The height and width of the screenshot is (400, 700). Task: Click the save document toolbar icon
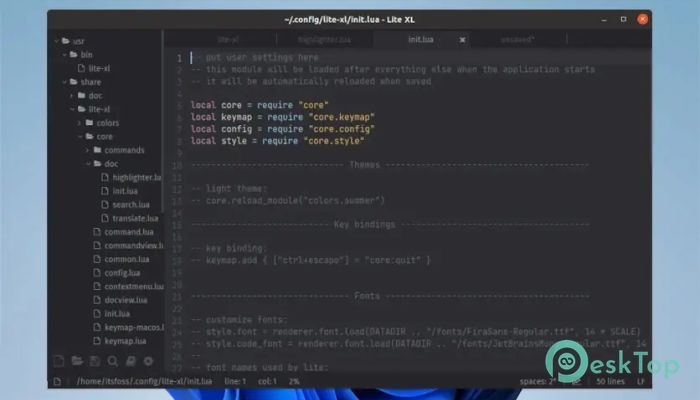coord(95,361)
